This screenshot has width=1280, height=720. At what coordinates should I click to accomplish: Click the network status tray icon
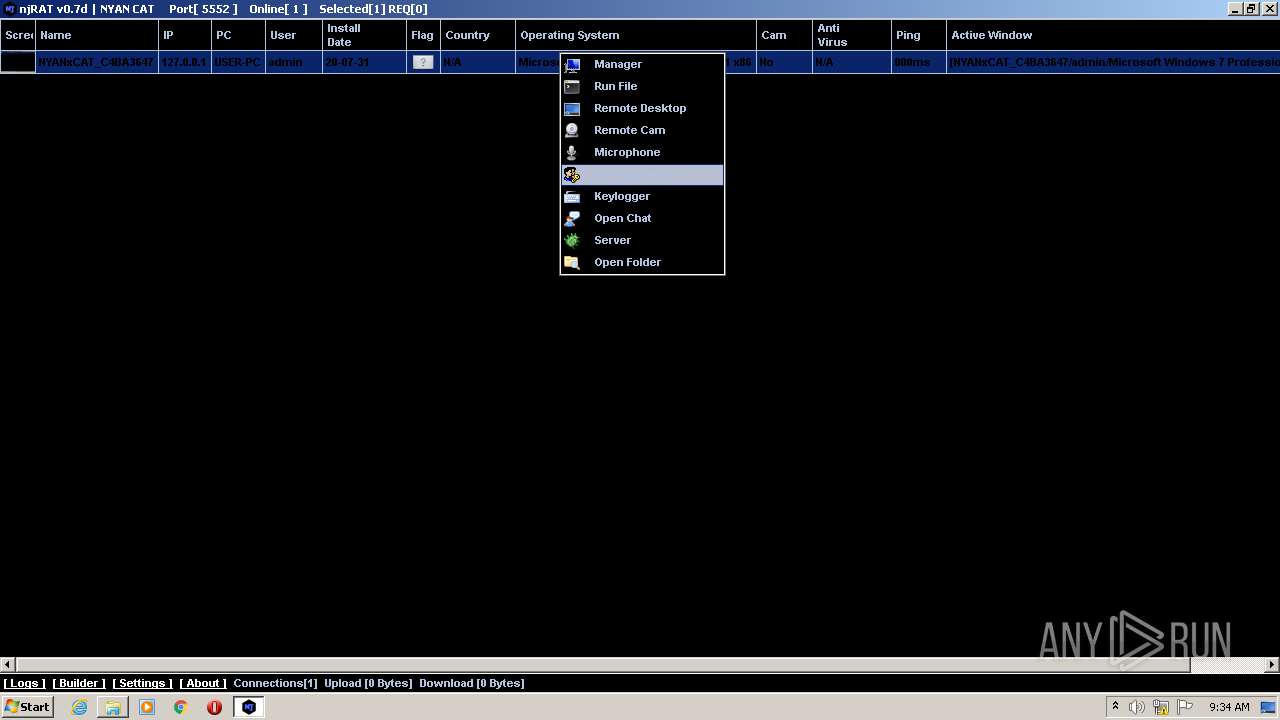1161,707
